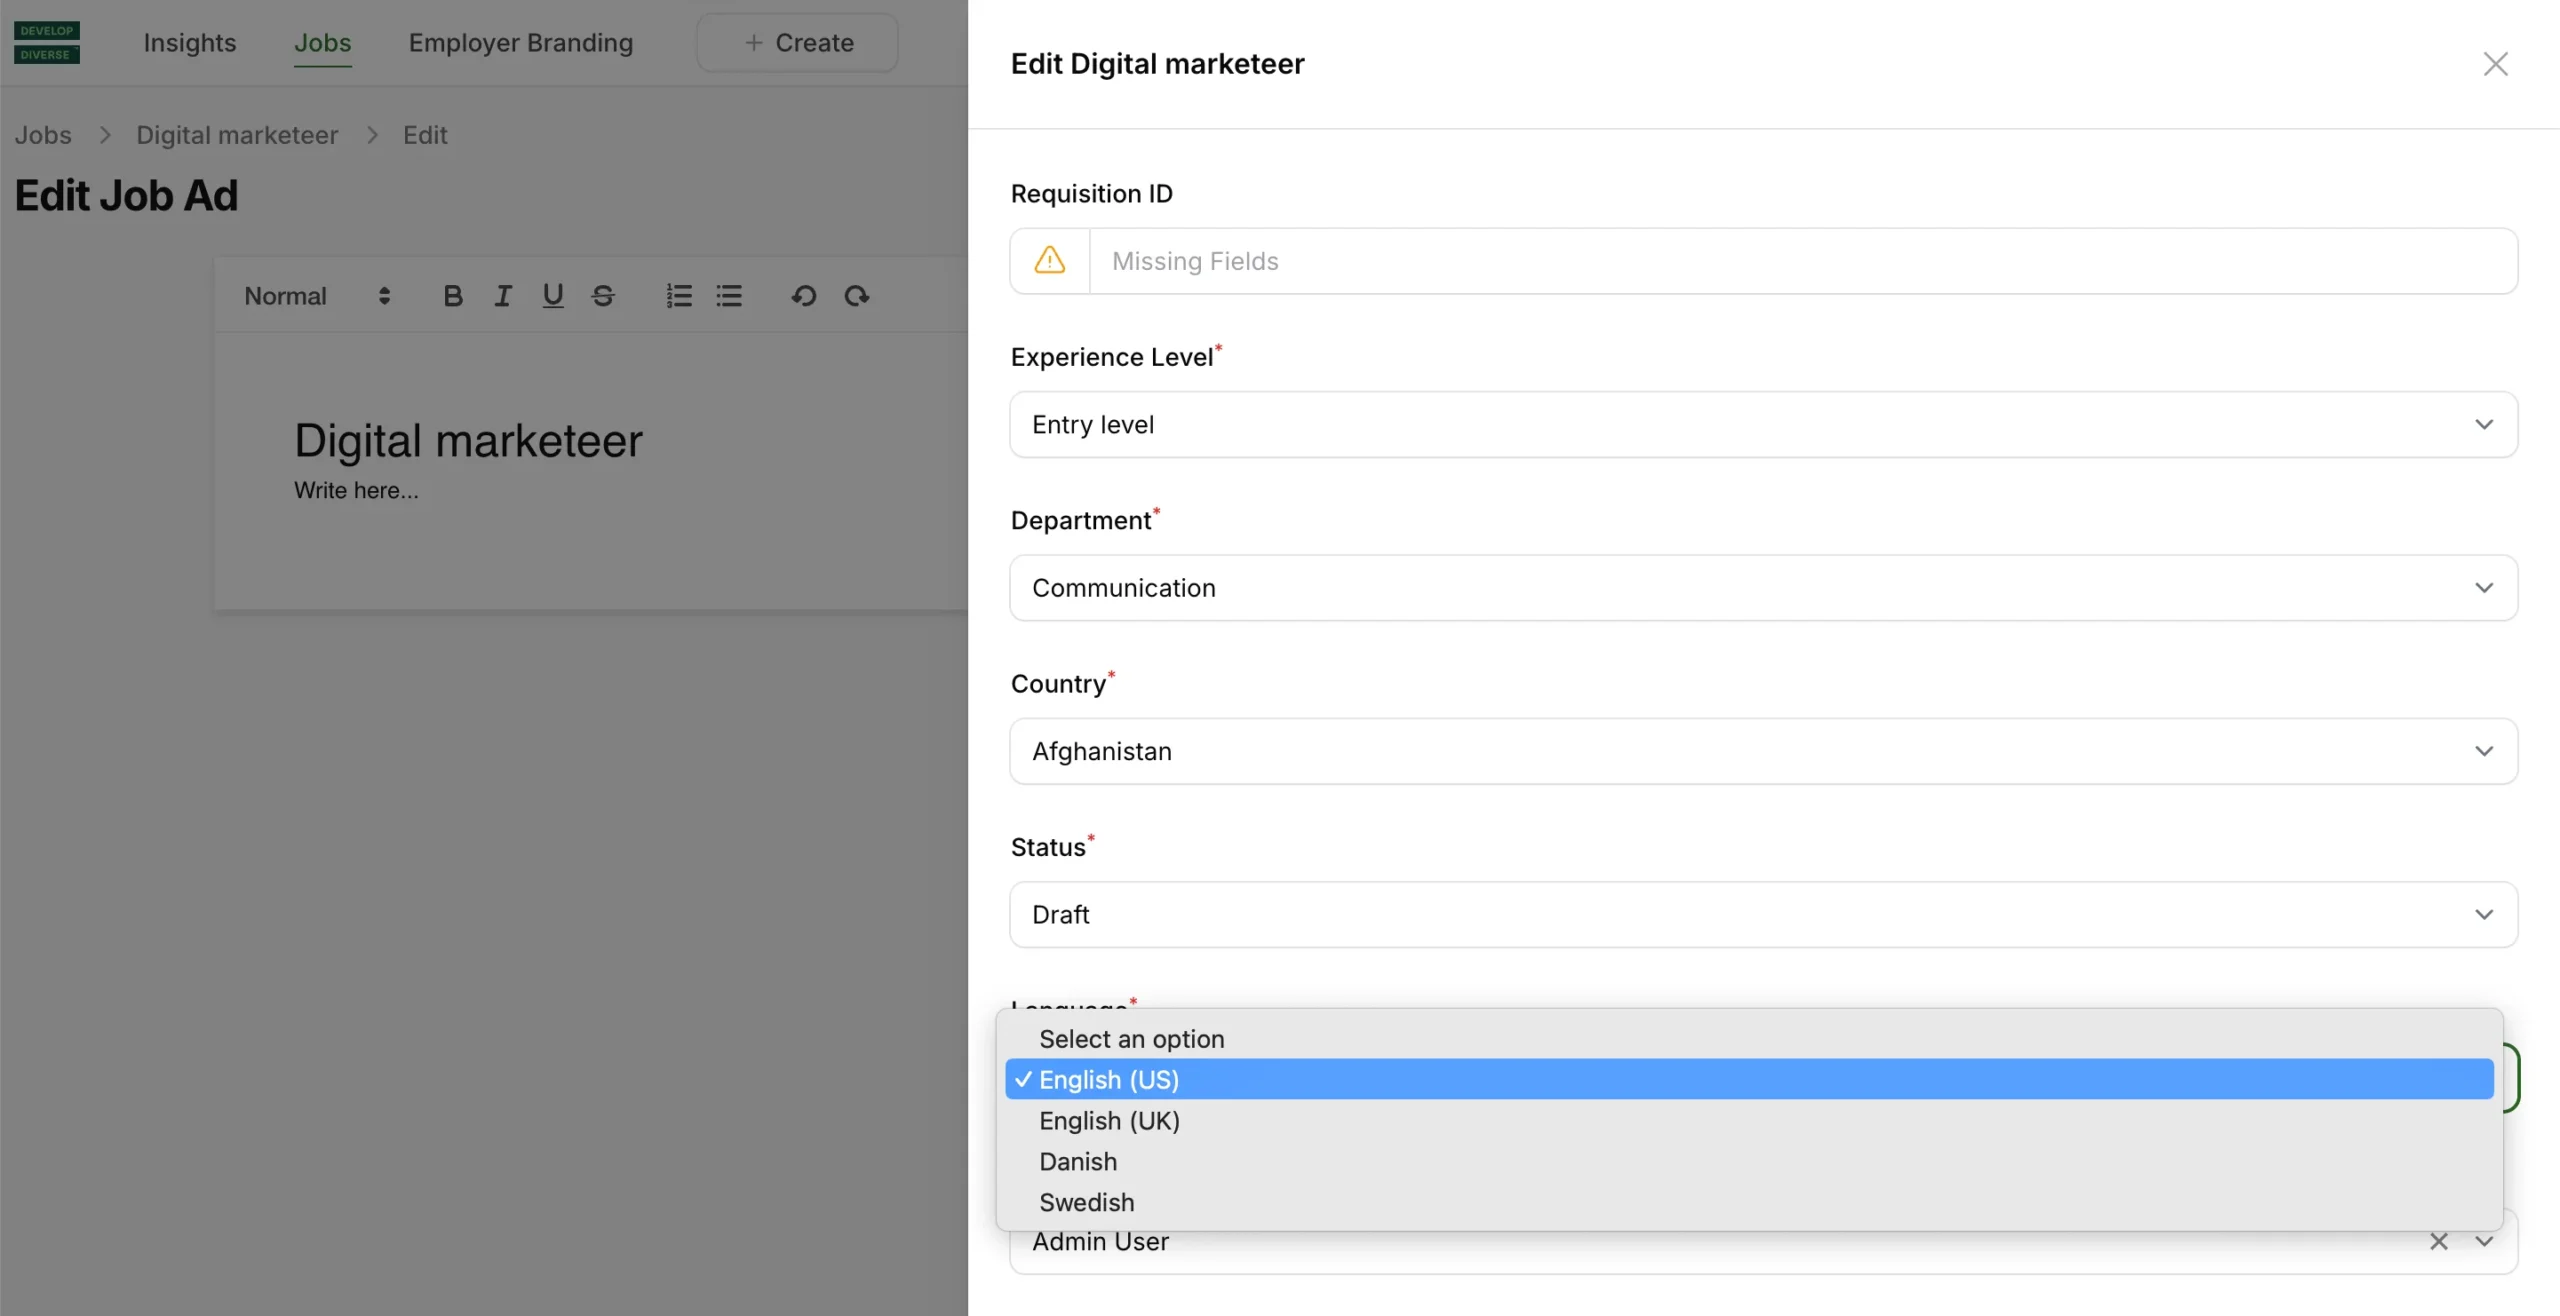2560x1316 pixels.
Task: Expand the Department dropdown
Action: [1763, 588]
